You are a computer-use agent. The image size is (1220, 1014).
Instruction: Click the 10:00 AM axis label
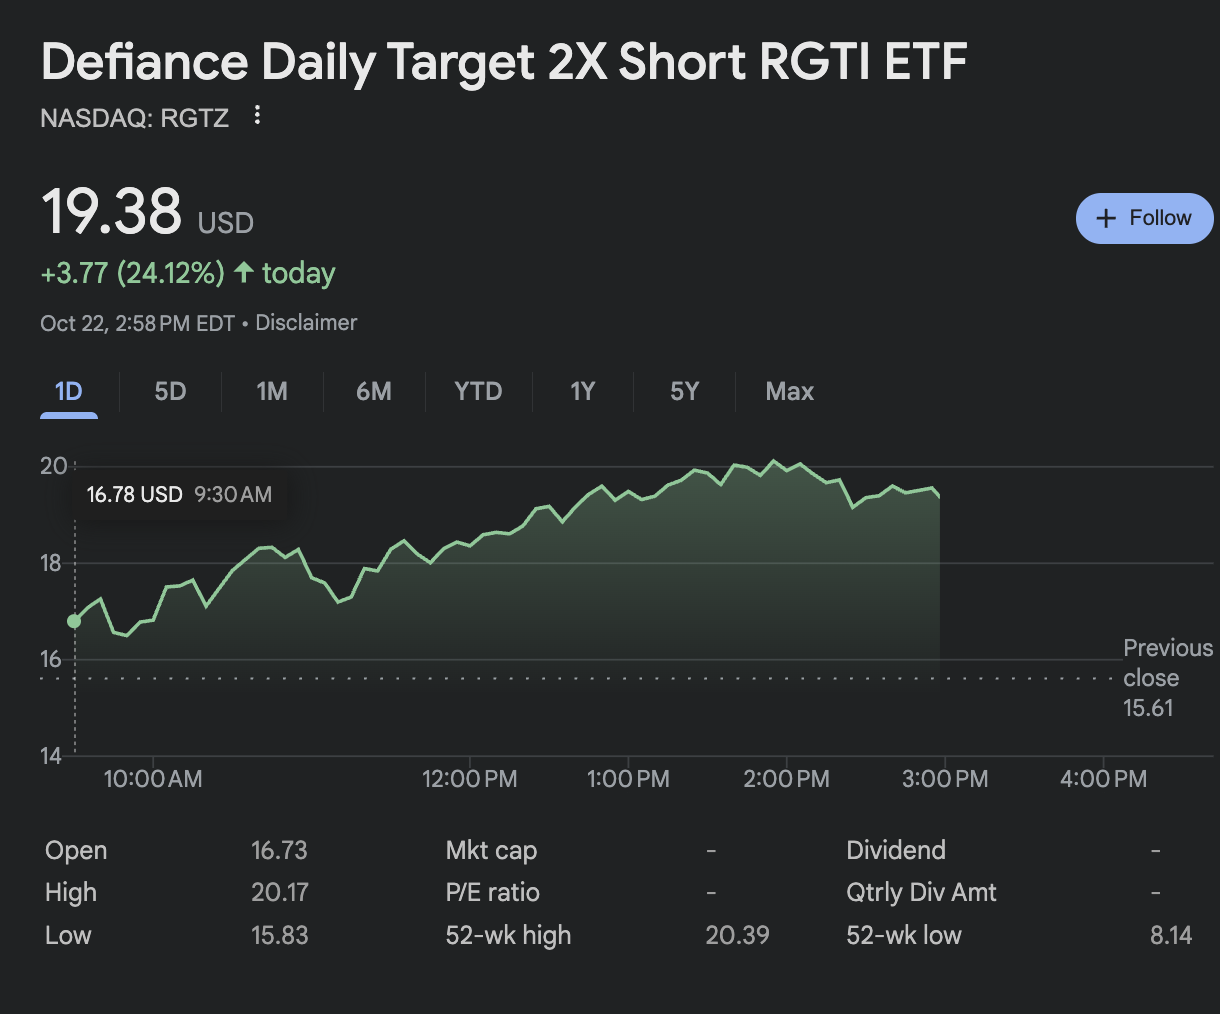(x=153, y=779)
